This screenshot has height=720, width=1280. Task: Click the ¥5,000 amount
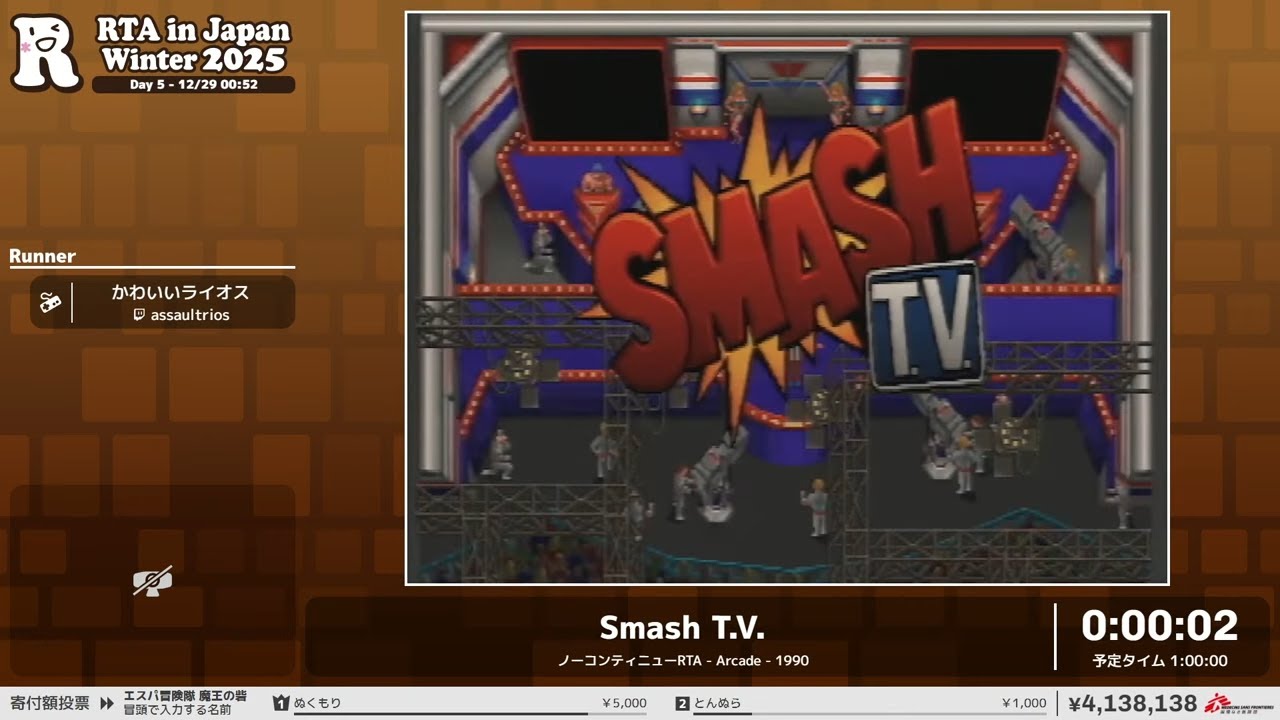[x=624, y=703]
